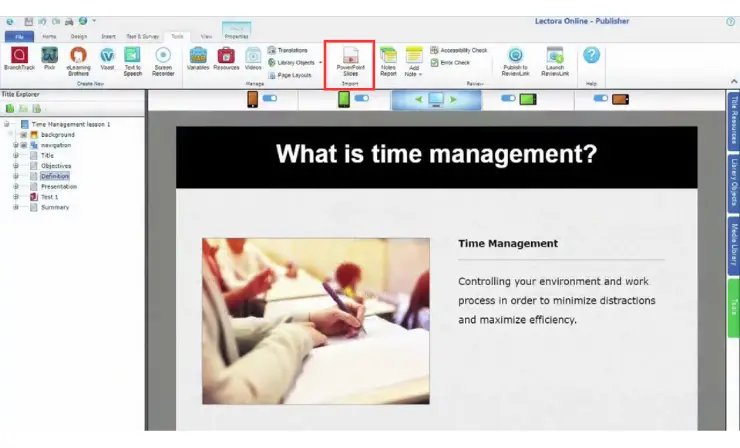Click the 'What is time management?' heading
Screen dimensions: 740x448
pyautogui.click(x=437, y=154)
